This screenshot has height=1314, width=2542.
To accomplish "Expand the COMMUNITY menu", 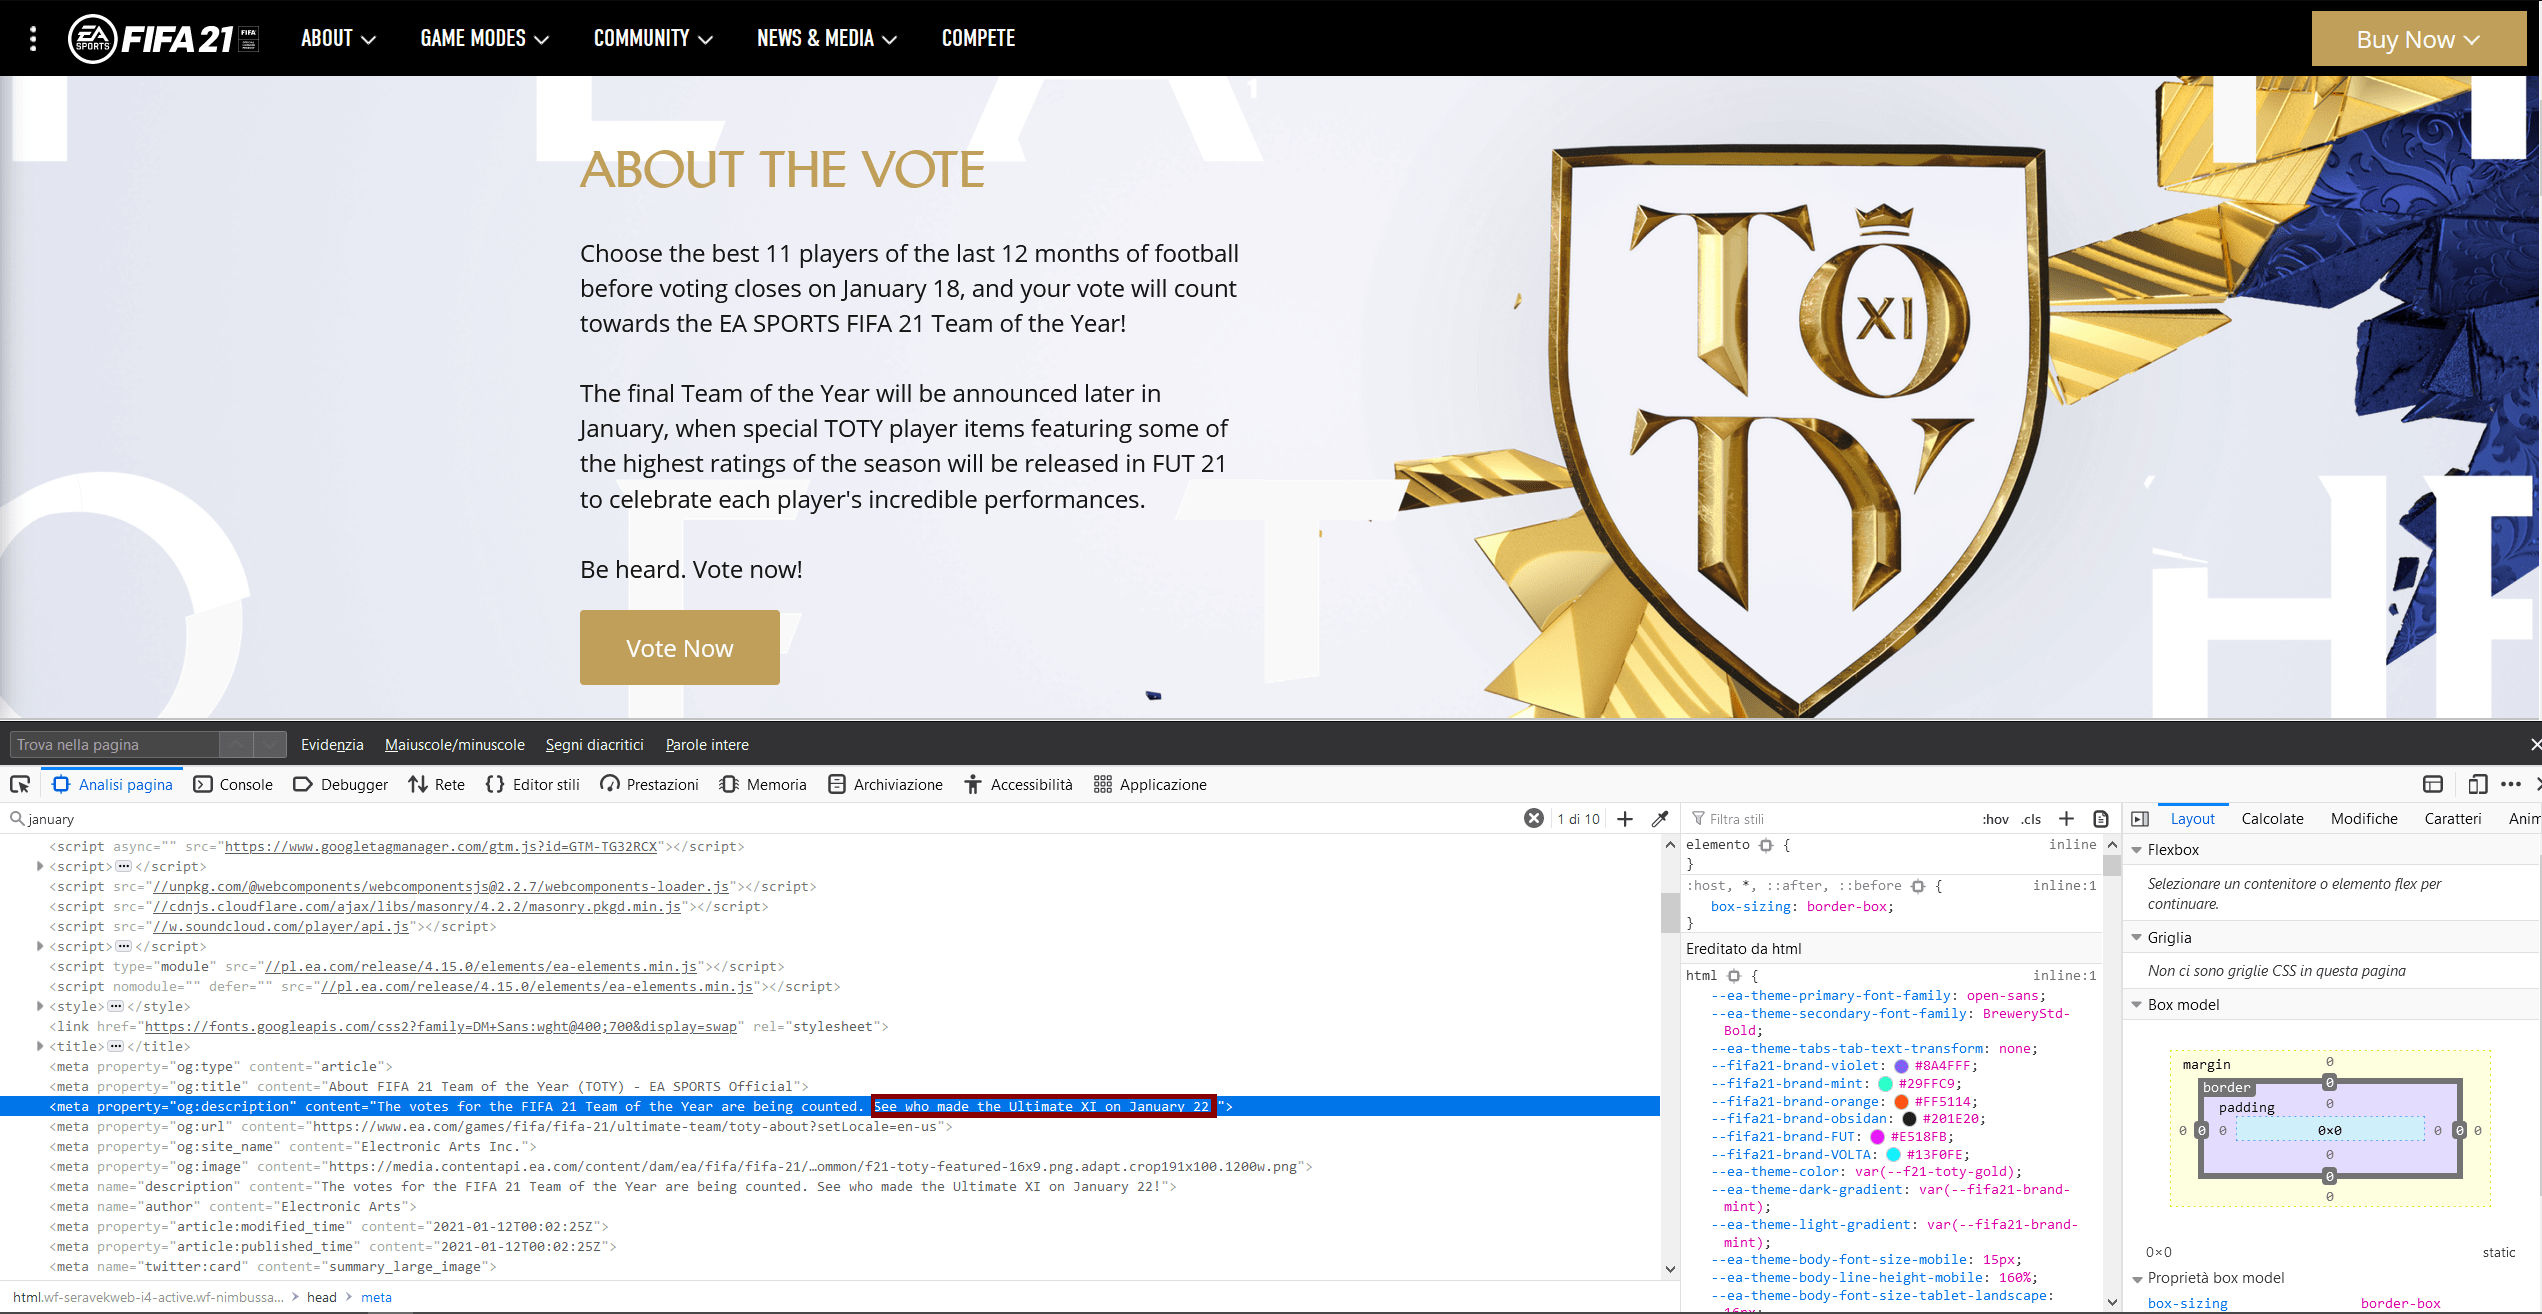I will 653,38.
